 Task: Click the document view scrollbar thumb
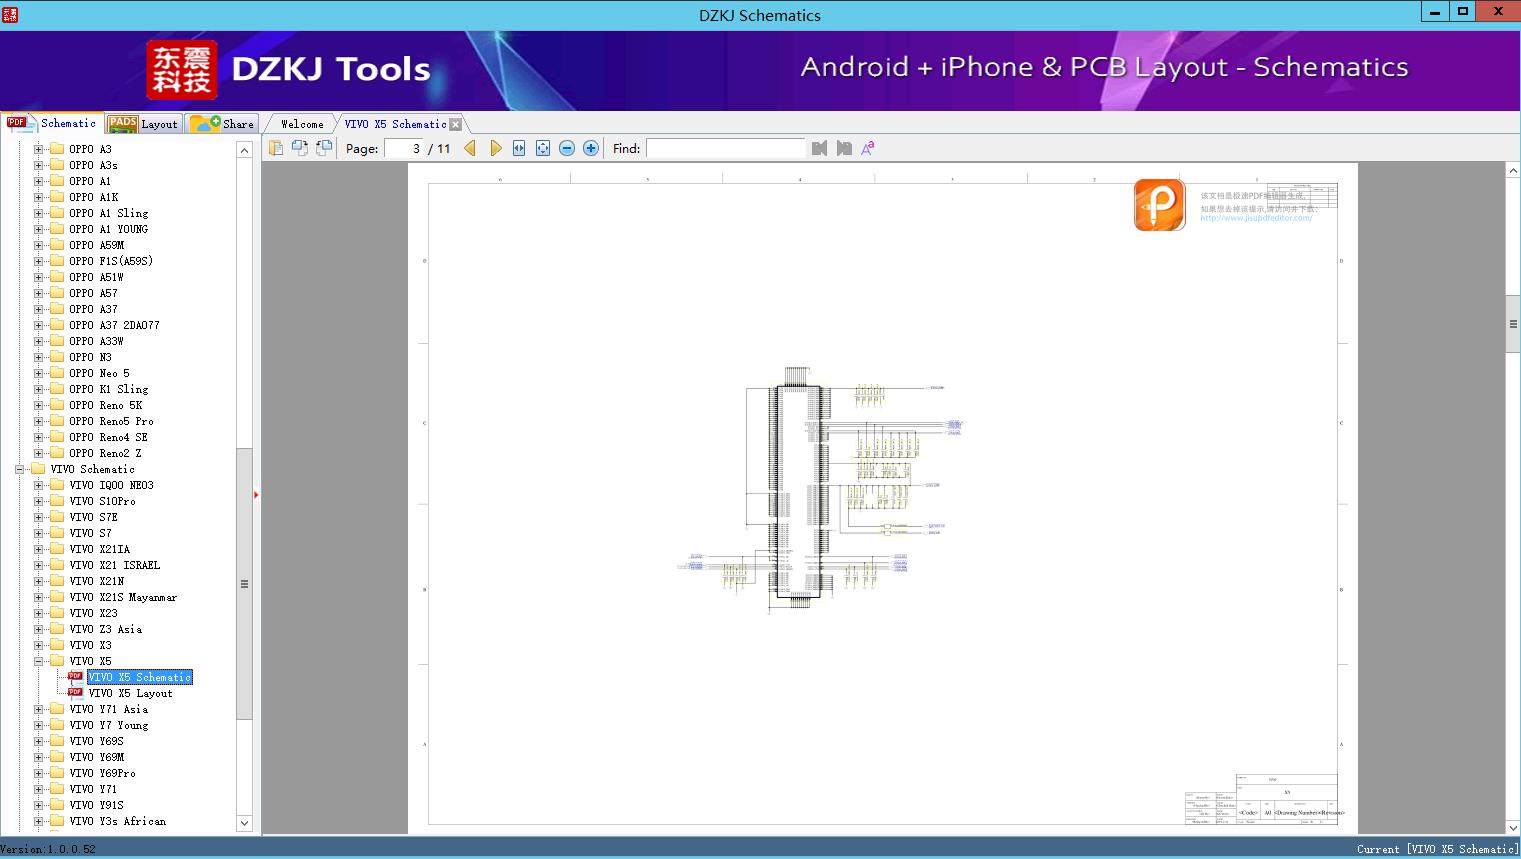pyautogui.click(x=1513, y=324)
